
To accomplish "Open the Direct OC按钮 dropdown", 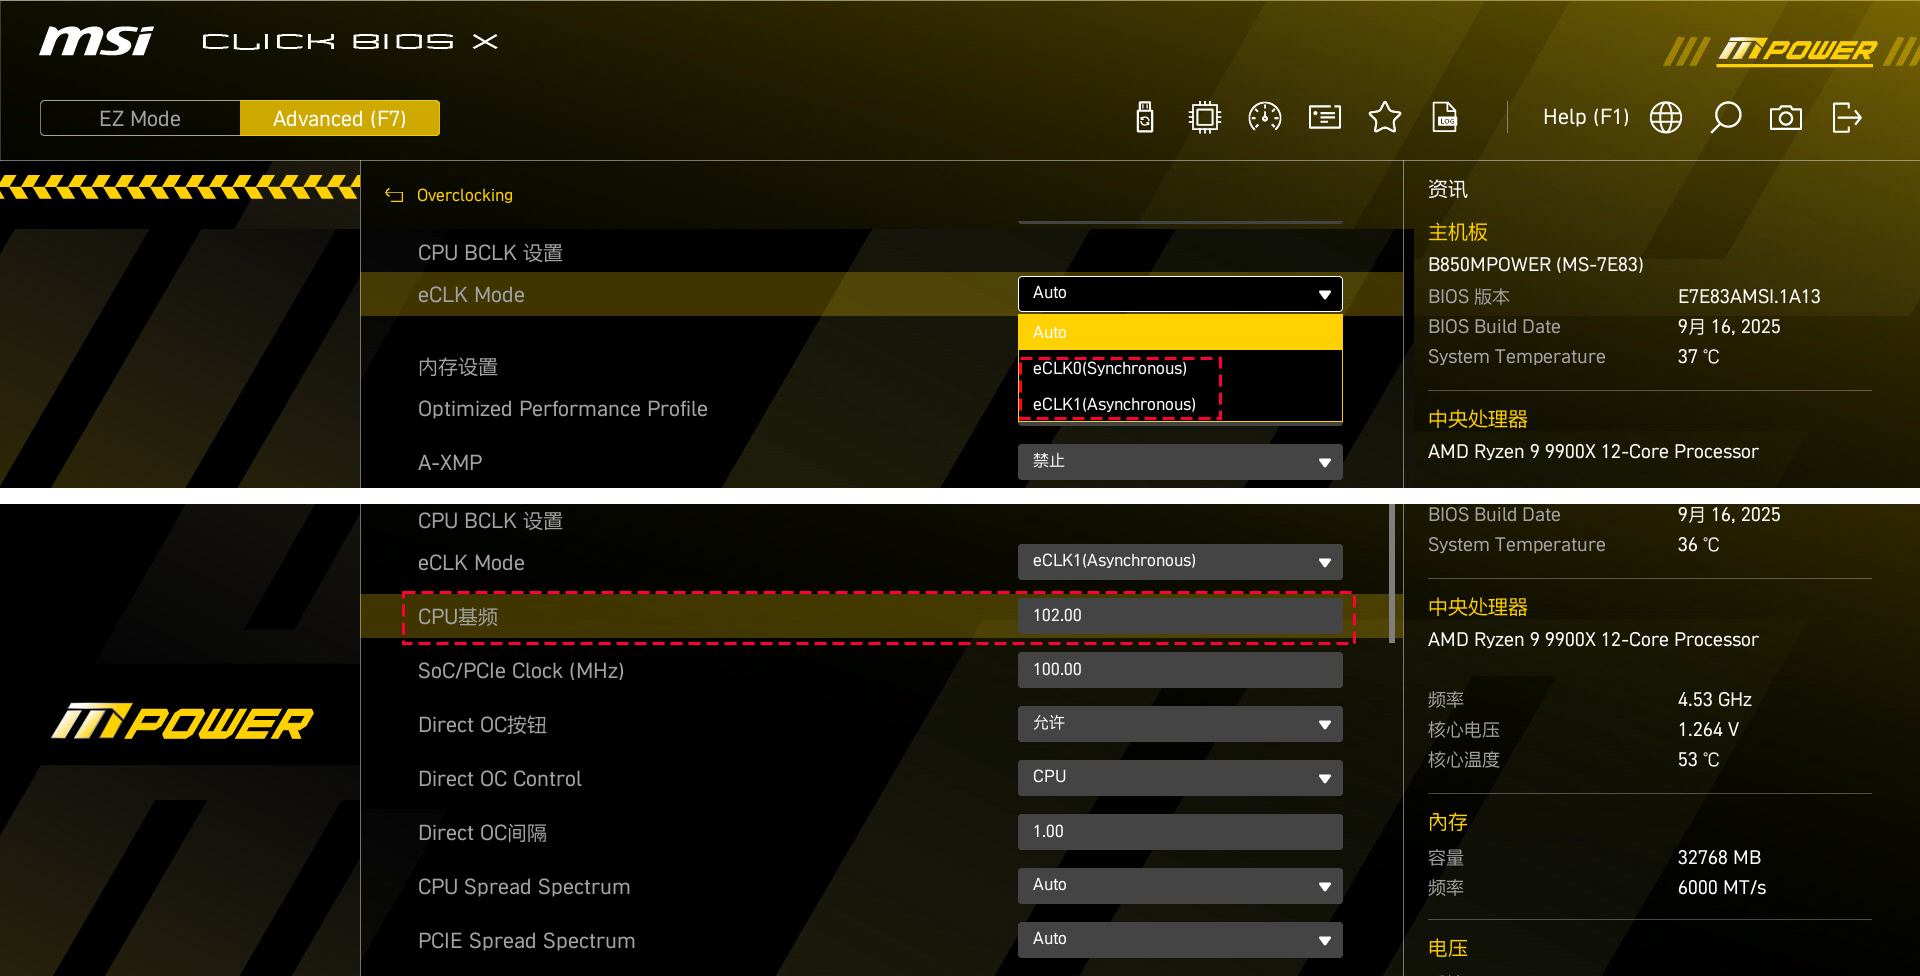I will click(x=1180, y=724).
